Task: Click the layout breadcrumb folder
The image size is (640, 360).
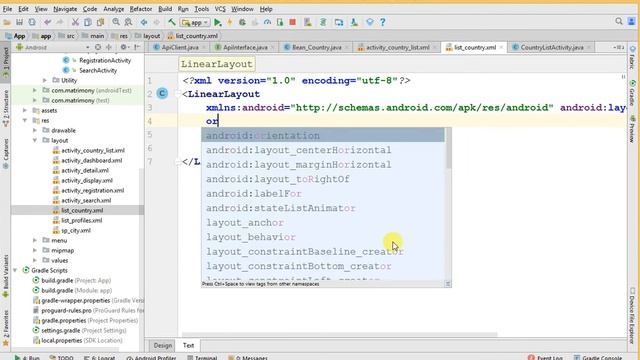Action: [147, 36]
